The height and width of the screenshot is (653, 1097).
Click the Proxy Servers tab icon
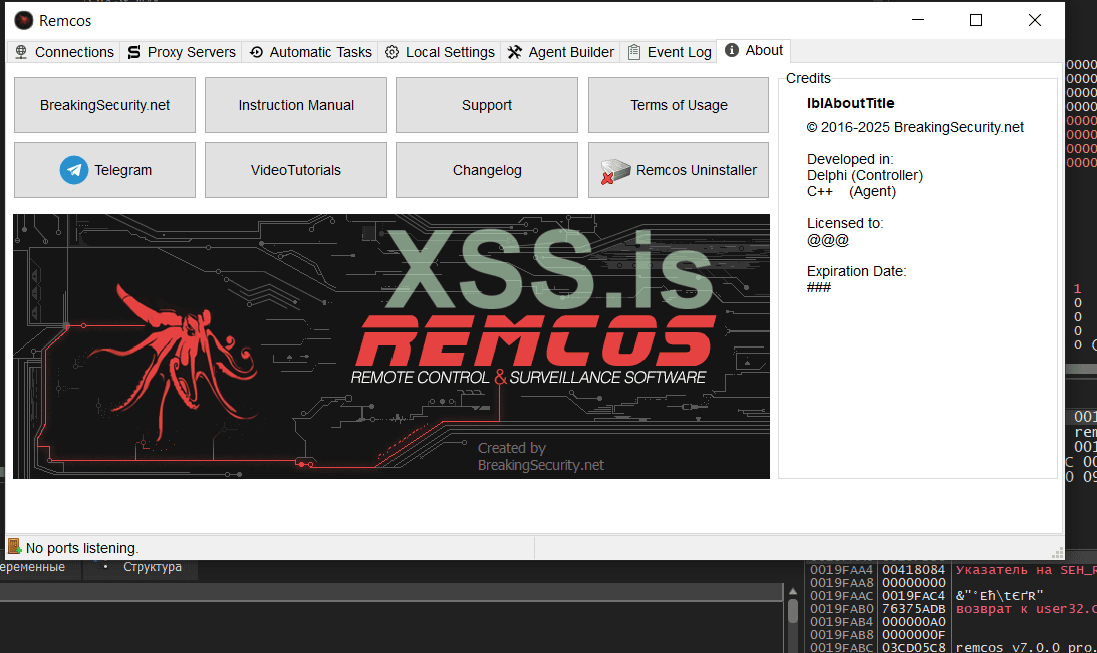[x=134, y=52]
